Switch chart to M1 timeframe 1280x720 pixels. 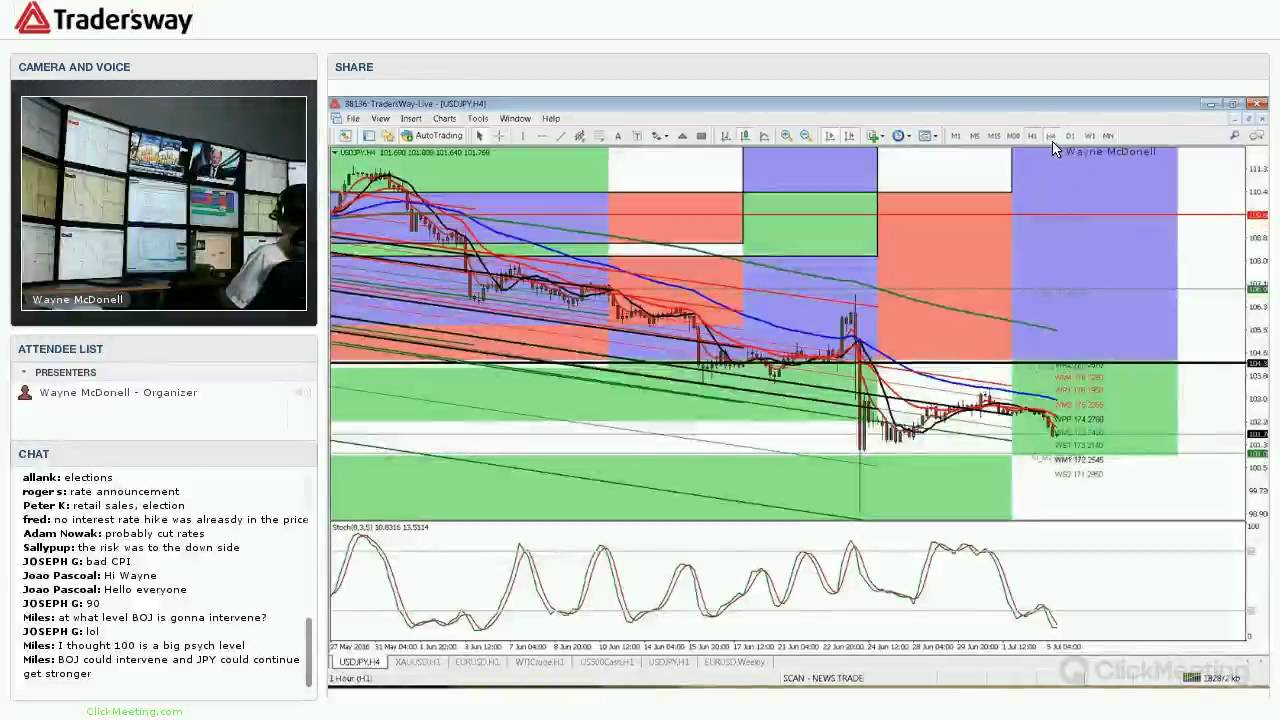pos(956,136)
